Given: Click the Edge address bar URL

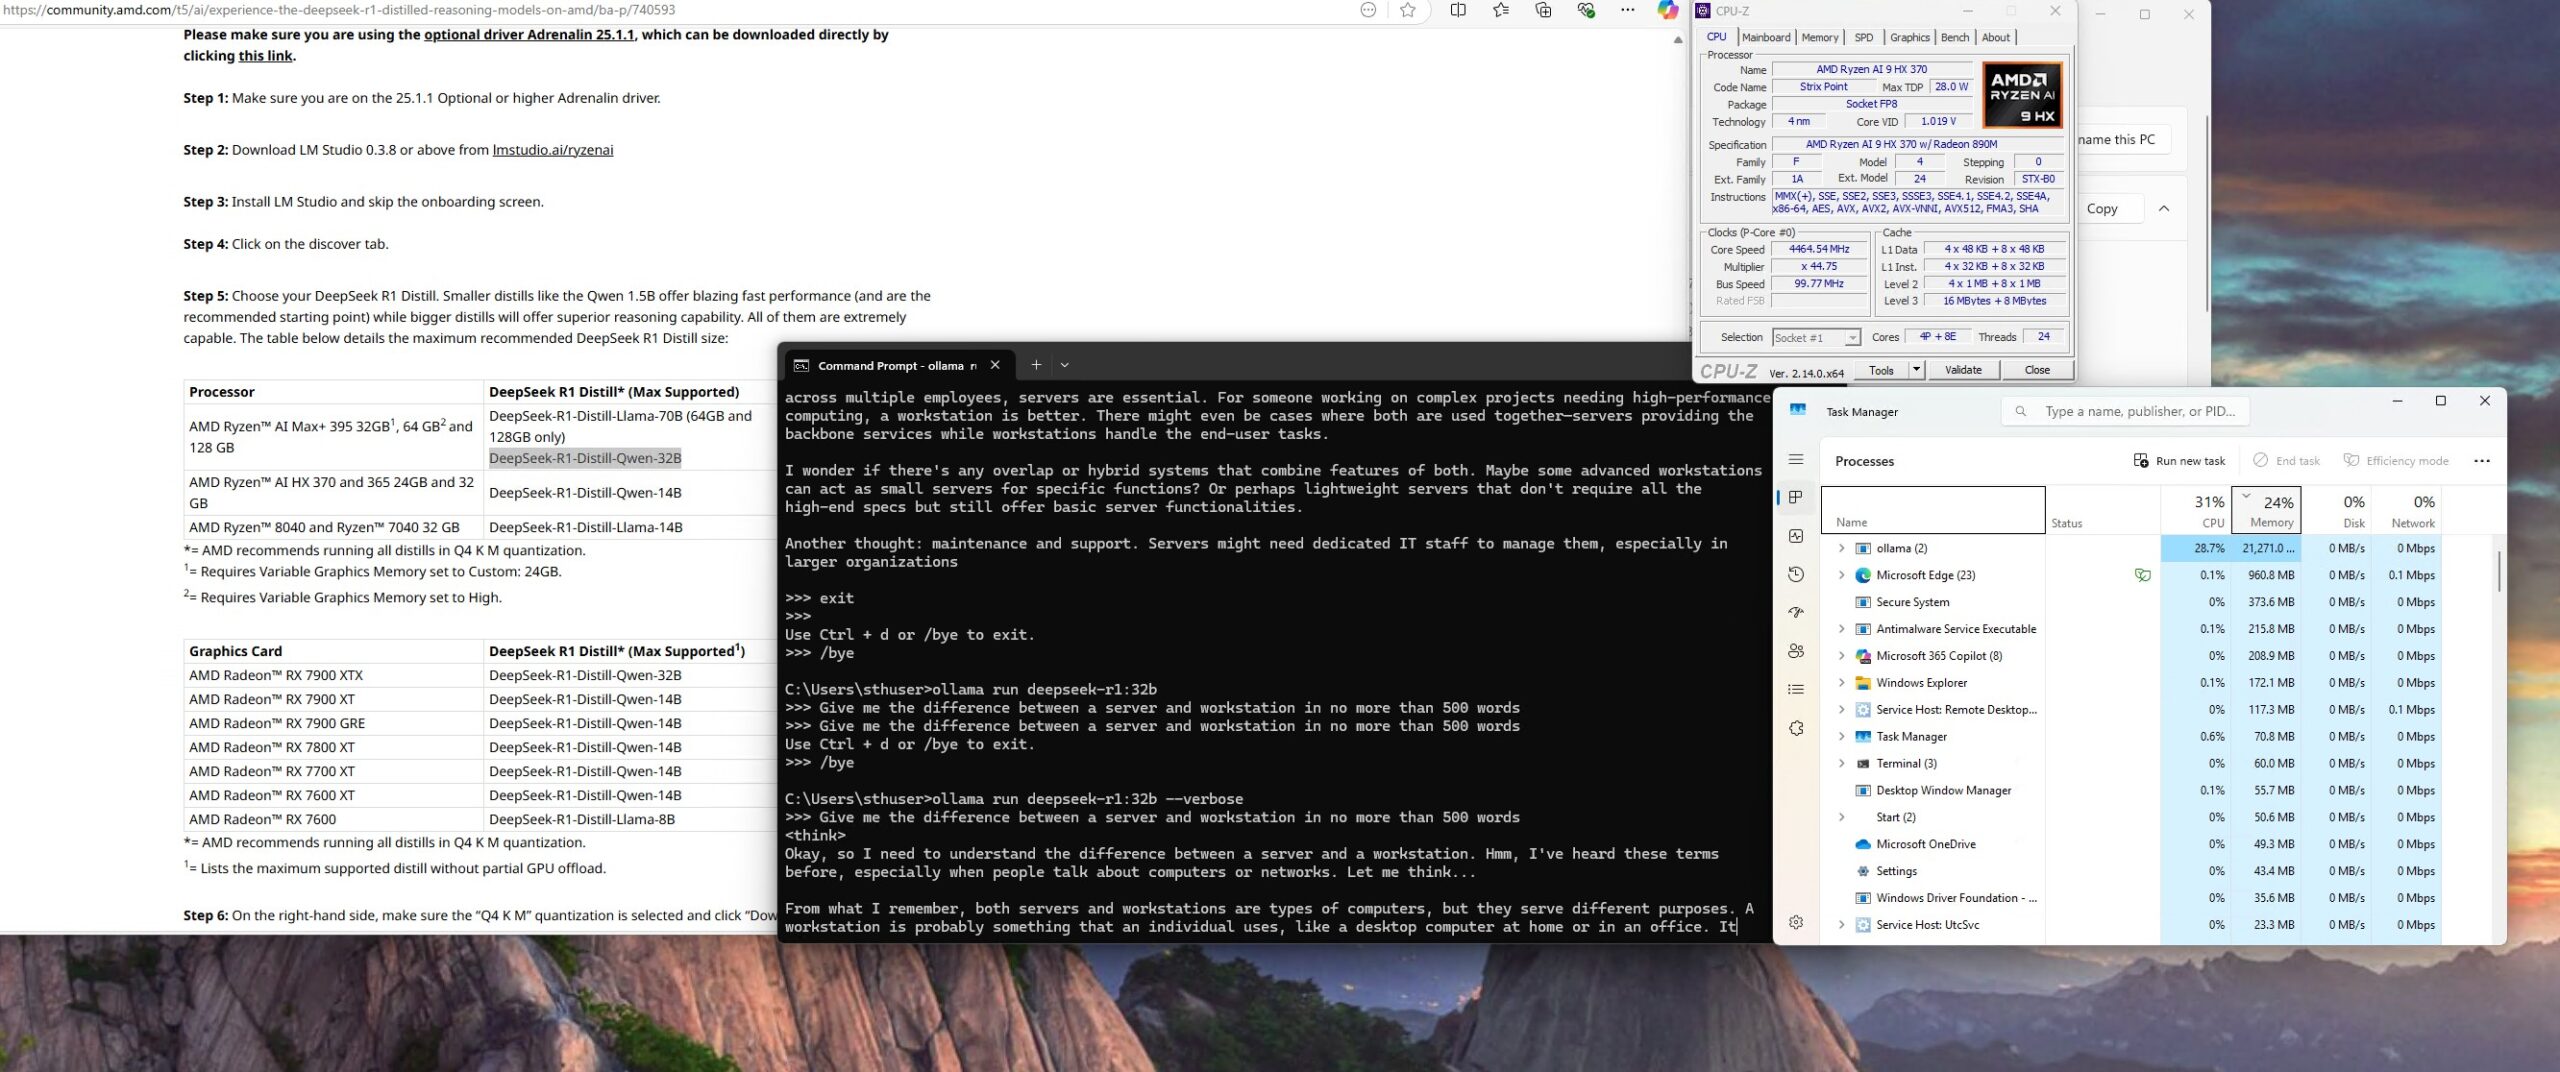Looking at the screenshot, I should click(339, 10).
